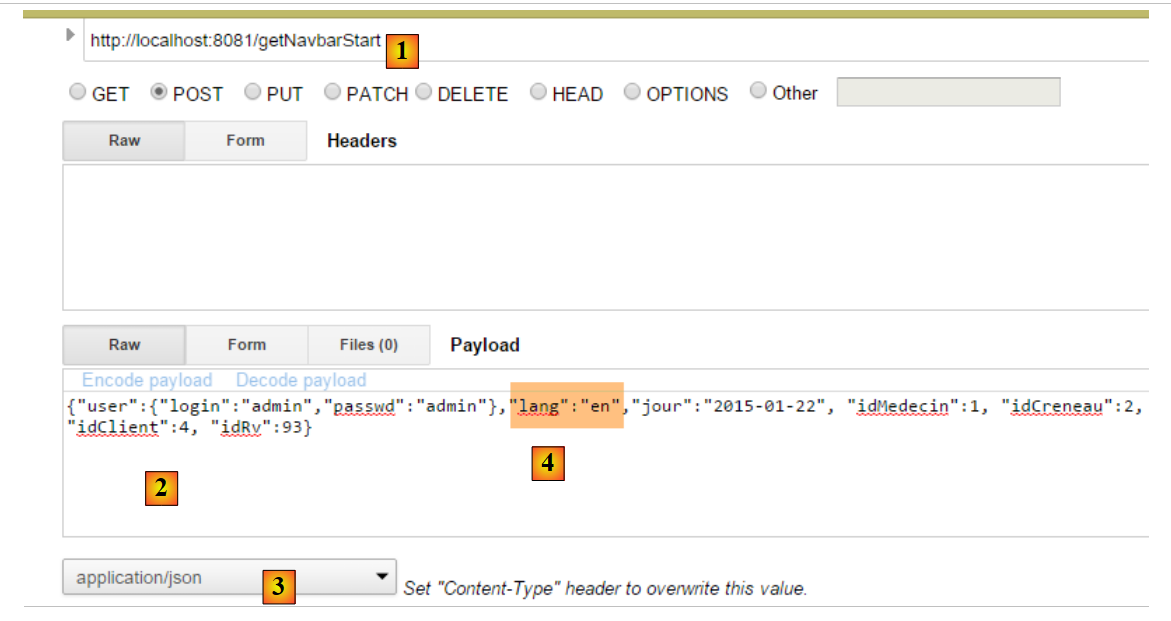Select the Other method radio button
This screenshot has height=621, width=1171.
(758, 91)
